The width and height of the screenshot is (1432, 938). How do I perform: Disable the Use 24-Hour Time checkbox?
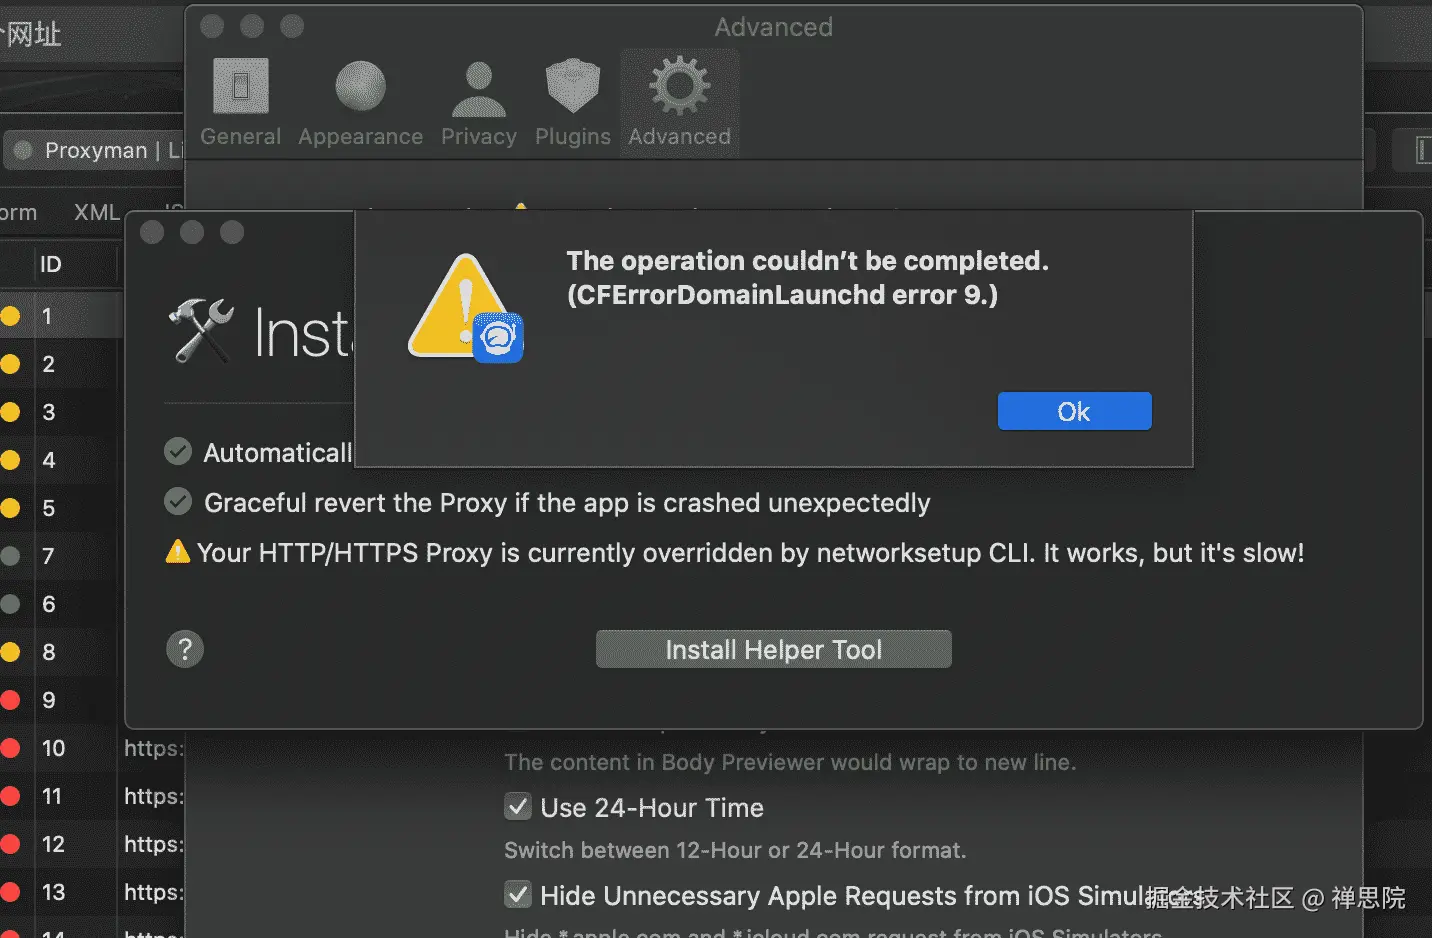[518, 807]
